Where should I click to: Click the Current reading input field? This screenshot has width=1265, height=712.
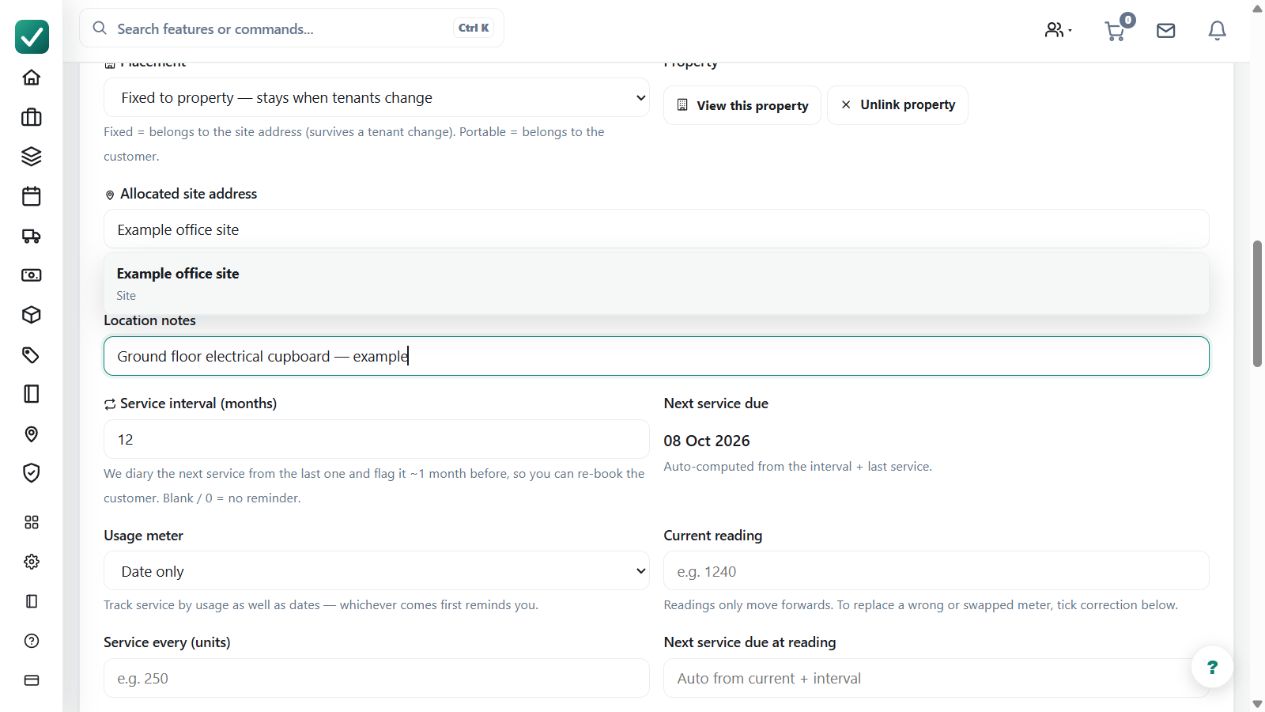pyautogui.click(x=936, y=571)
